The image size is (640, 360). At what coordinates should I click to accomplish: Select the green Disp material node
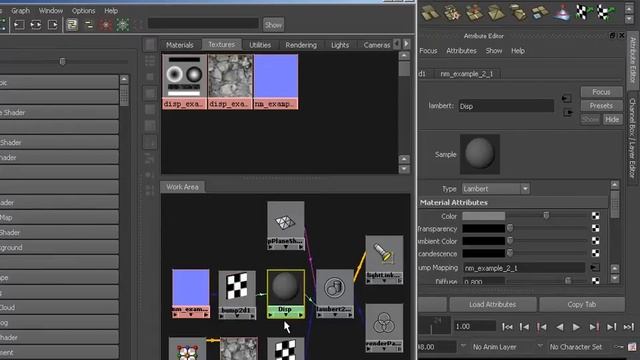click(x=286, y=294)
